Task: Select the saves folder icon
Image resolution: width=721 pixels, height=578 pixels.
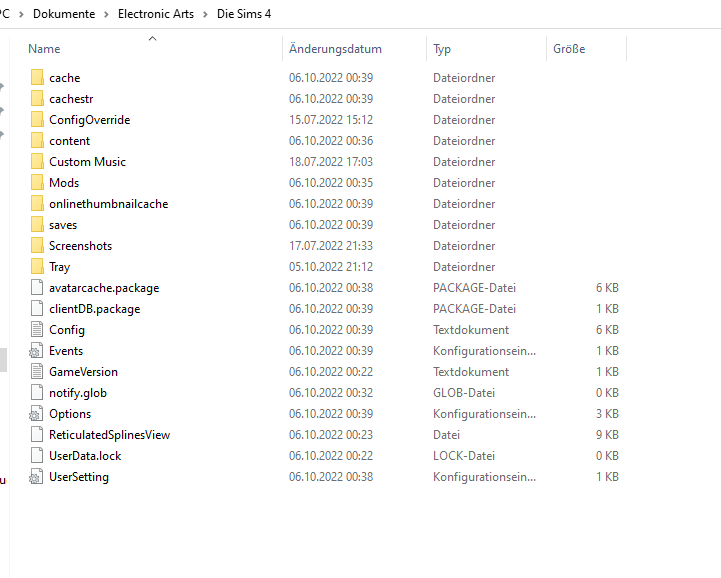Action: [x=37, y=225]
